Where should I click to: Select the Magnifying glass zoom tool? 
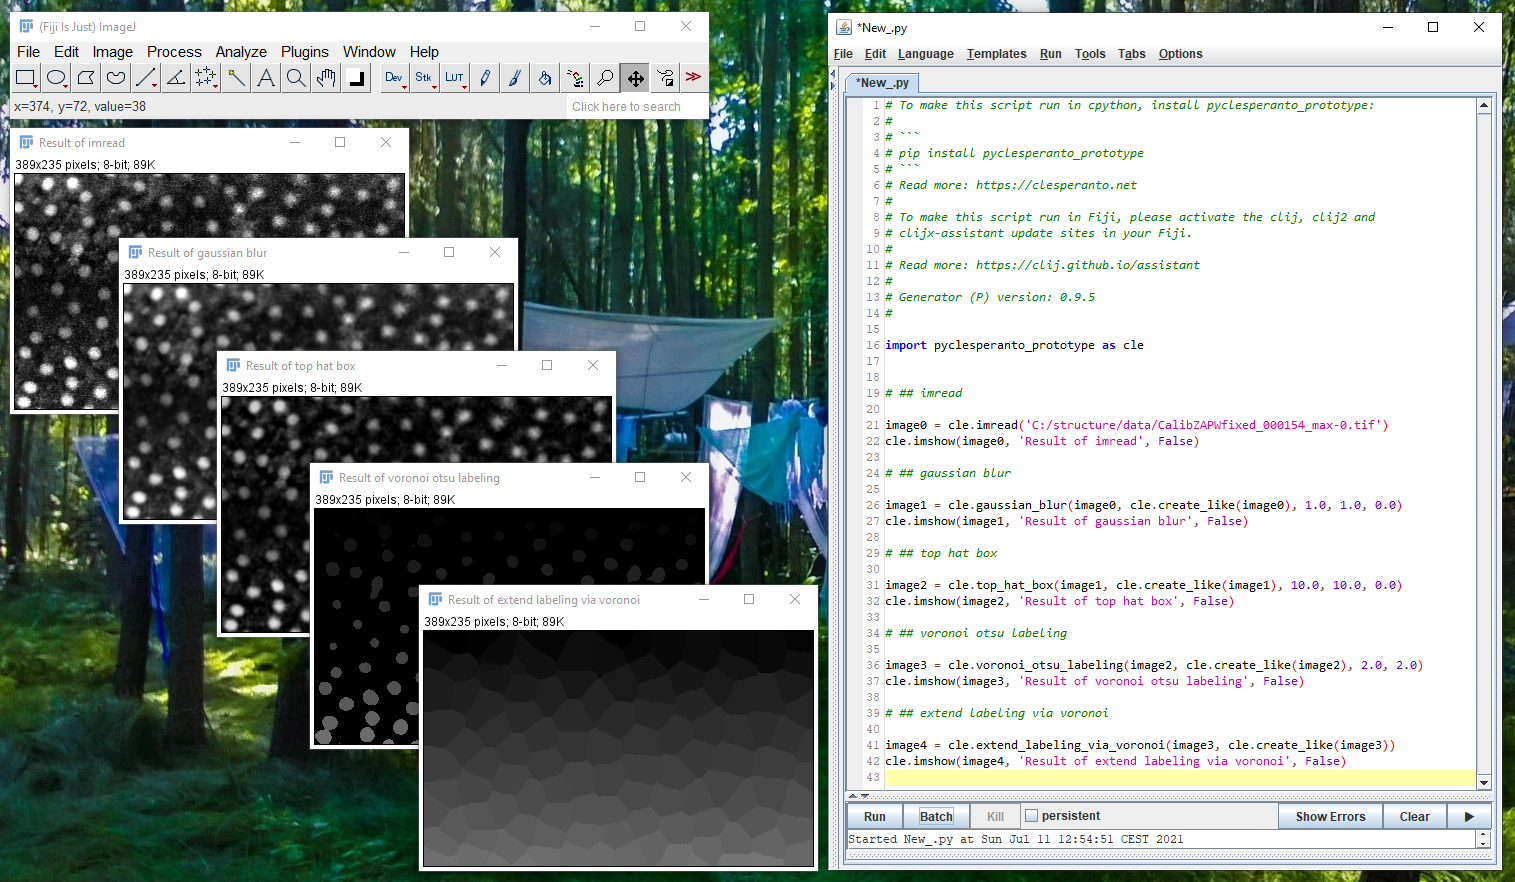(x=296, y=77)
